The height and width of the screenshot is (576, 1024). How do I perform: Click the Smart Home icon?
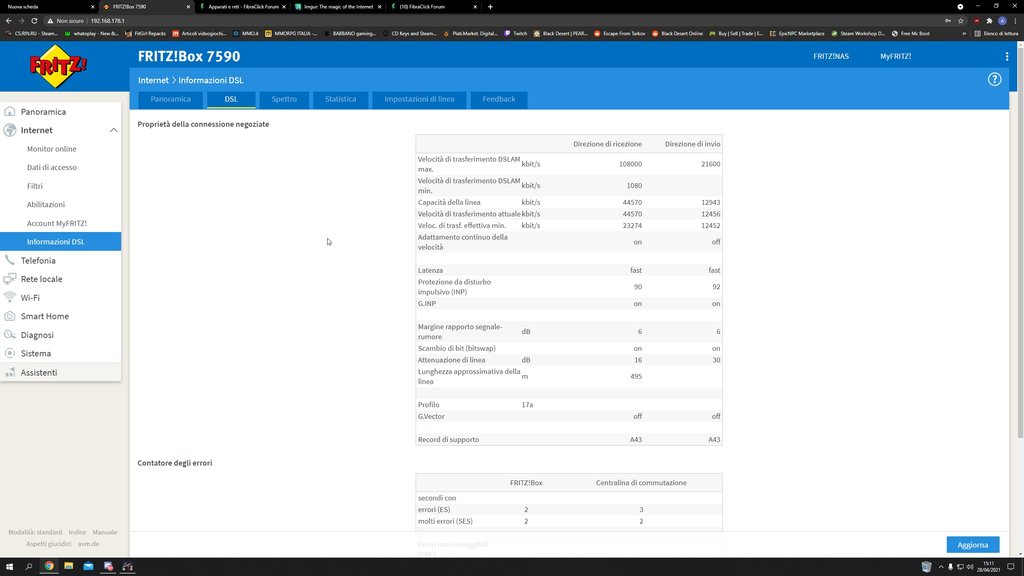click(10, 316)
